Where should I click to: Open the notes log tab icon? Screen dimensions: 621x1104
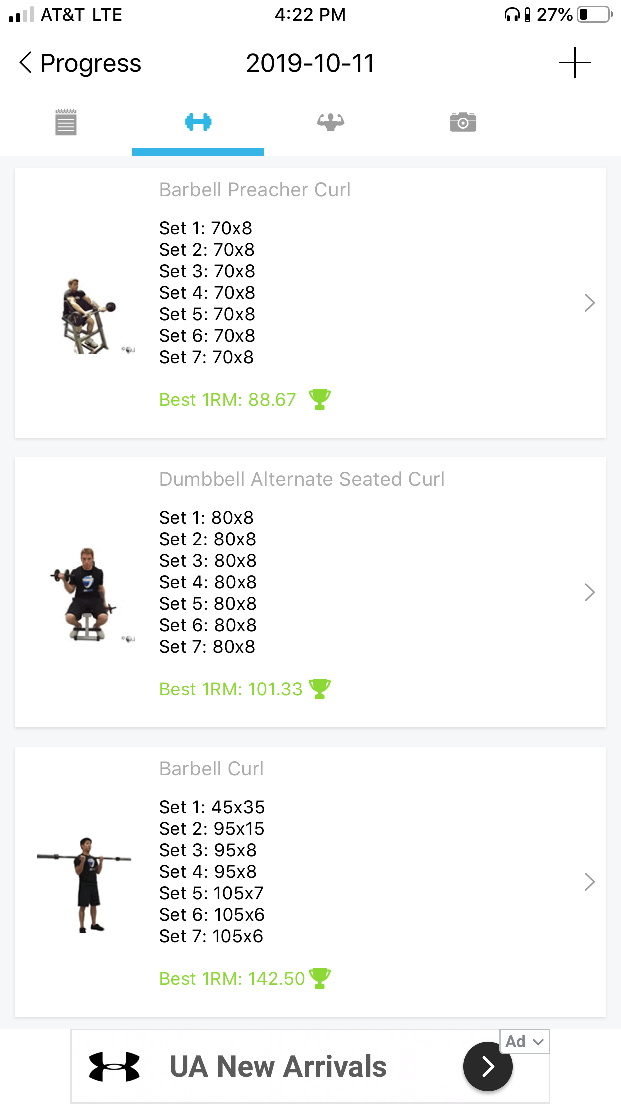pos(66,123)
